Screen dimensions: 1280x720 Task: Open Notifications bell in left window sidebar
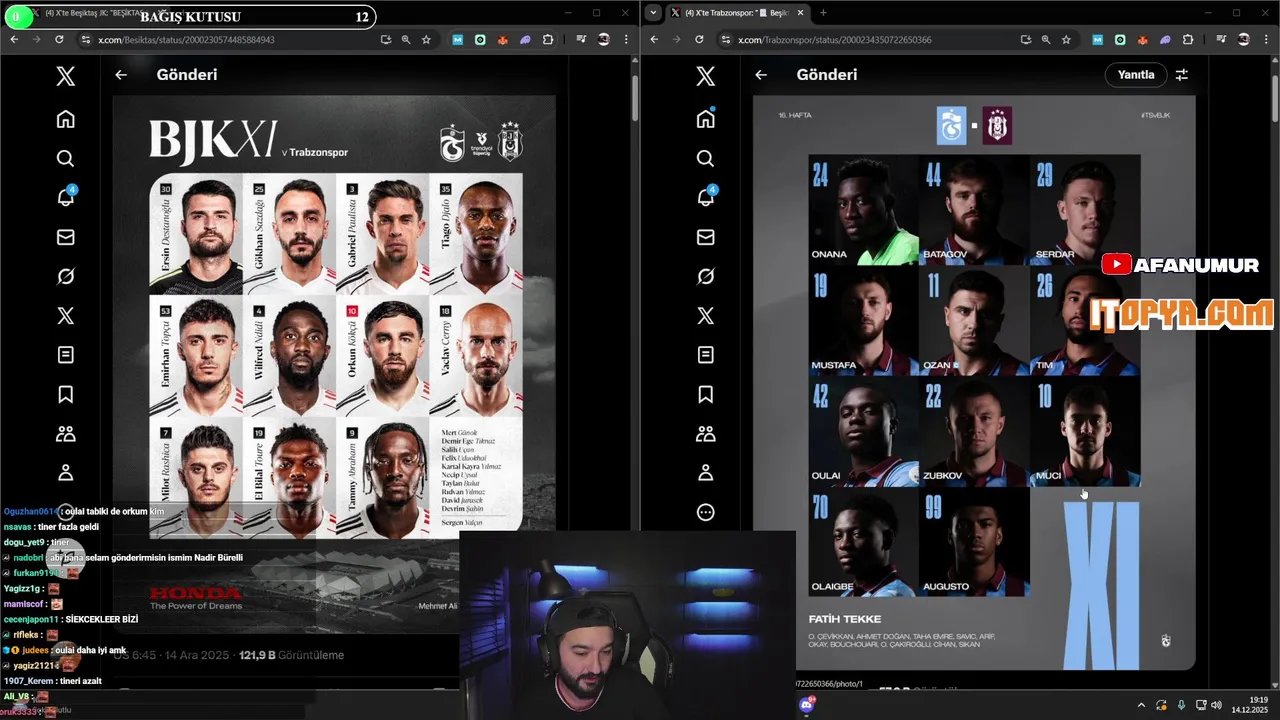tap(65, 197)
